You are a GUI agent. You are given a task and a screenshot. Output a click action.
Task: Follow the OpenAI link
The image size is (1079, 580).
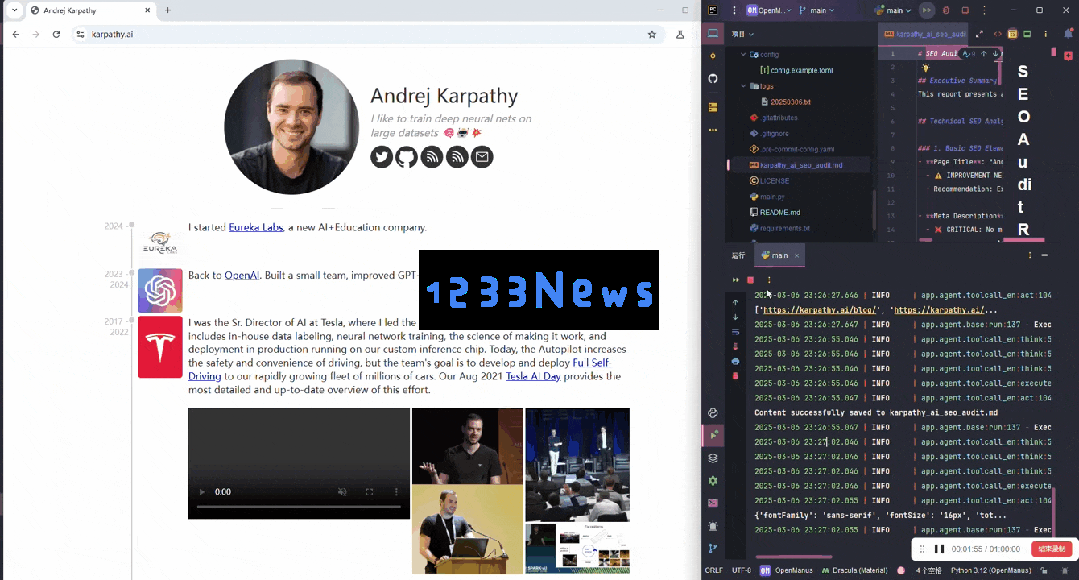(x=242, y=275)
